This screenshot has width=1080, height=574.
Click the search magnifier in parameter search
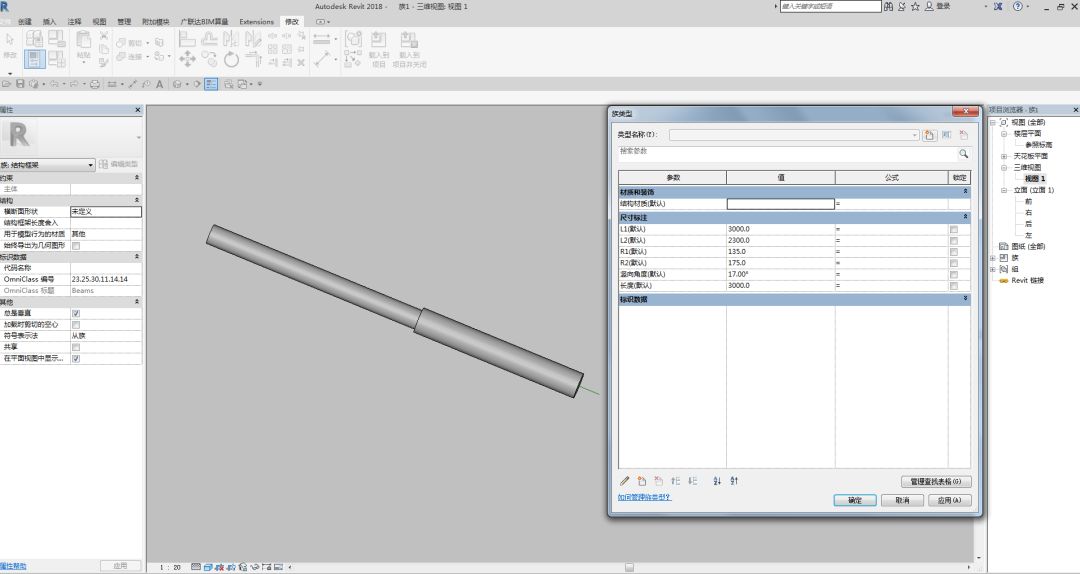click(x=964, y=154)
